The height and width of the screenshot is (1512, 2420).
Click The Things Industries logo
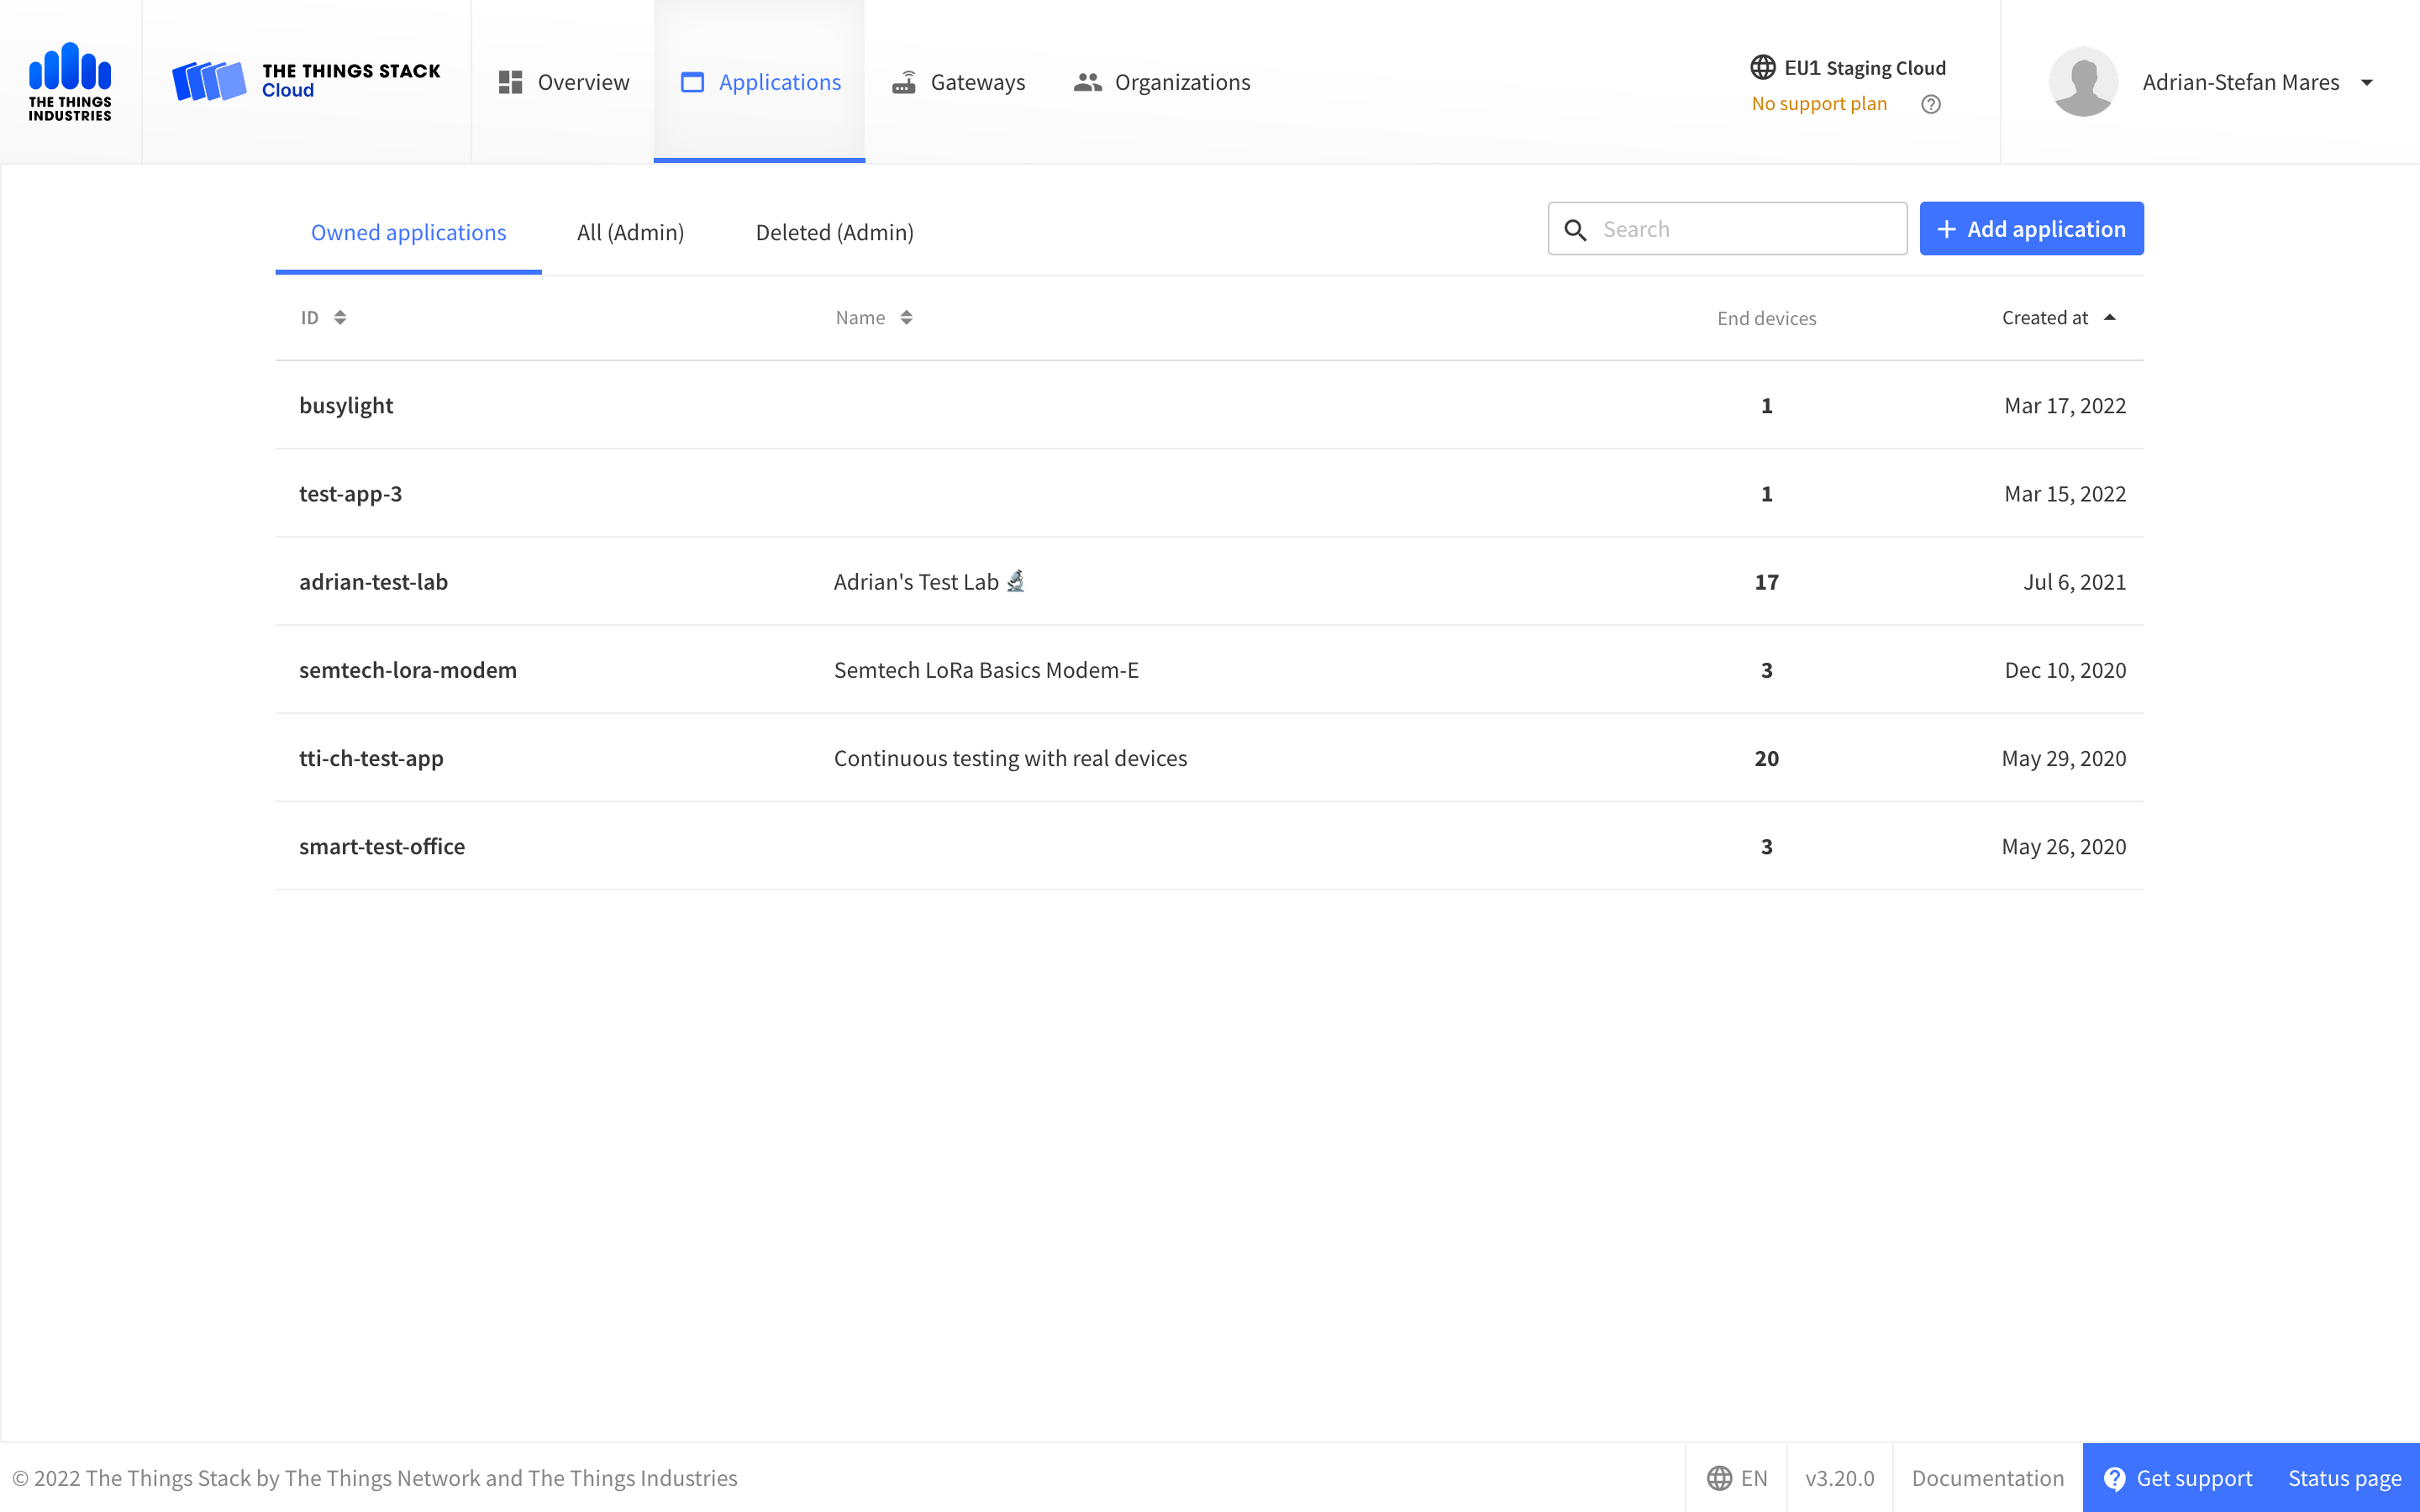[x=70, y=80]
